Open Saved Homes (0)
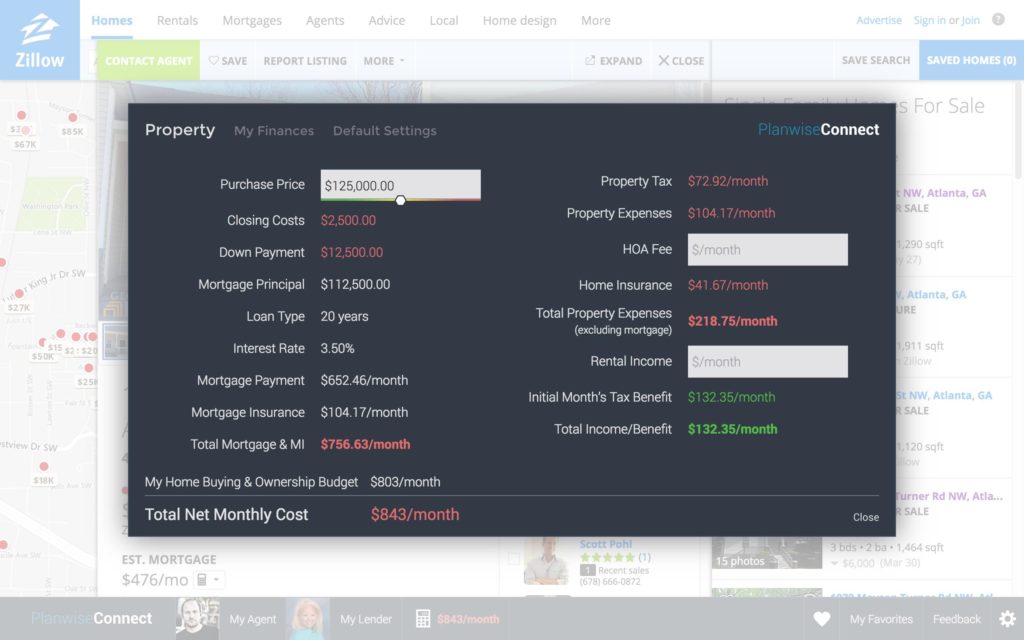This screenshot has height=640, width=1024. click(971, 60)
